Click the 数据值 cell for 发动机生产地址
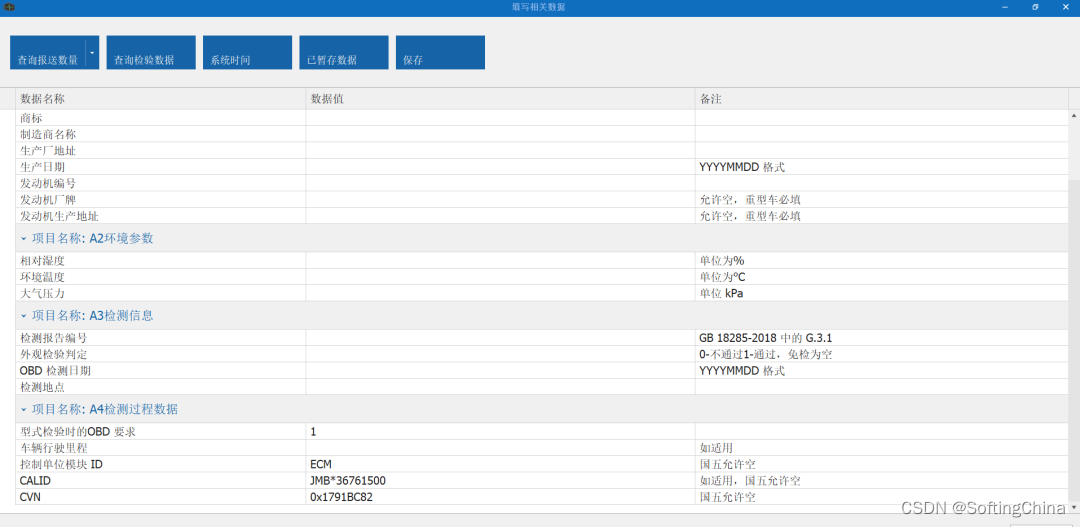The image size is (1080, 527). point(500,216)
